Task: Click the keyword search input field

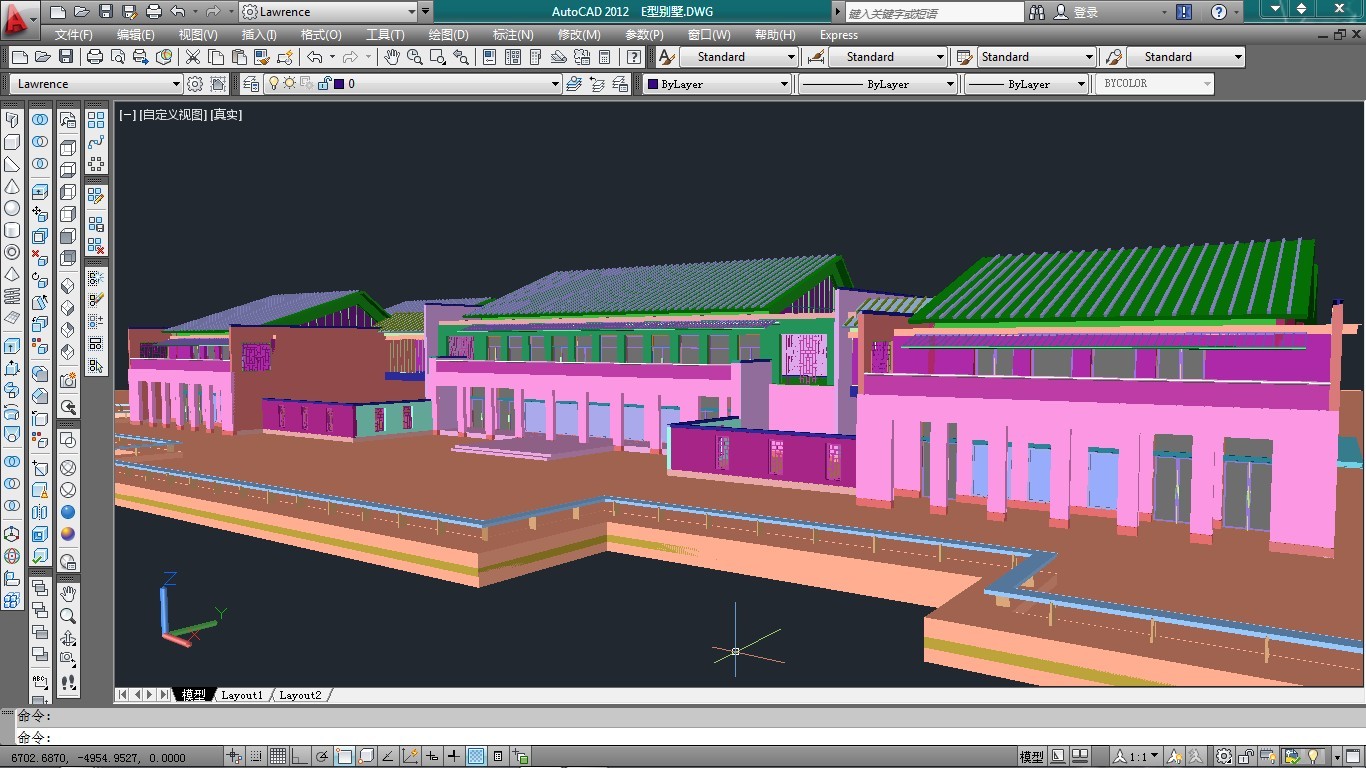Action: pos(934,12)
